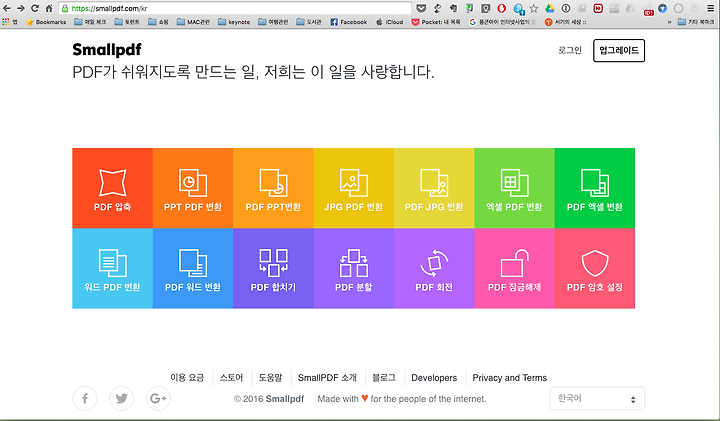720x421 pixels.
Task: Open the PDF JPG 변환 tile
Action: (x=434, y=188)
